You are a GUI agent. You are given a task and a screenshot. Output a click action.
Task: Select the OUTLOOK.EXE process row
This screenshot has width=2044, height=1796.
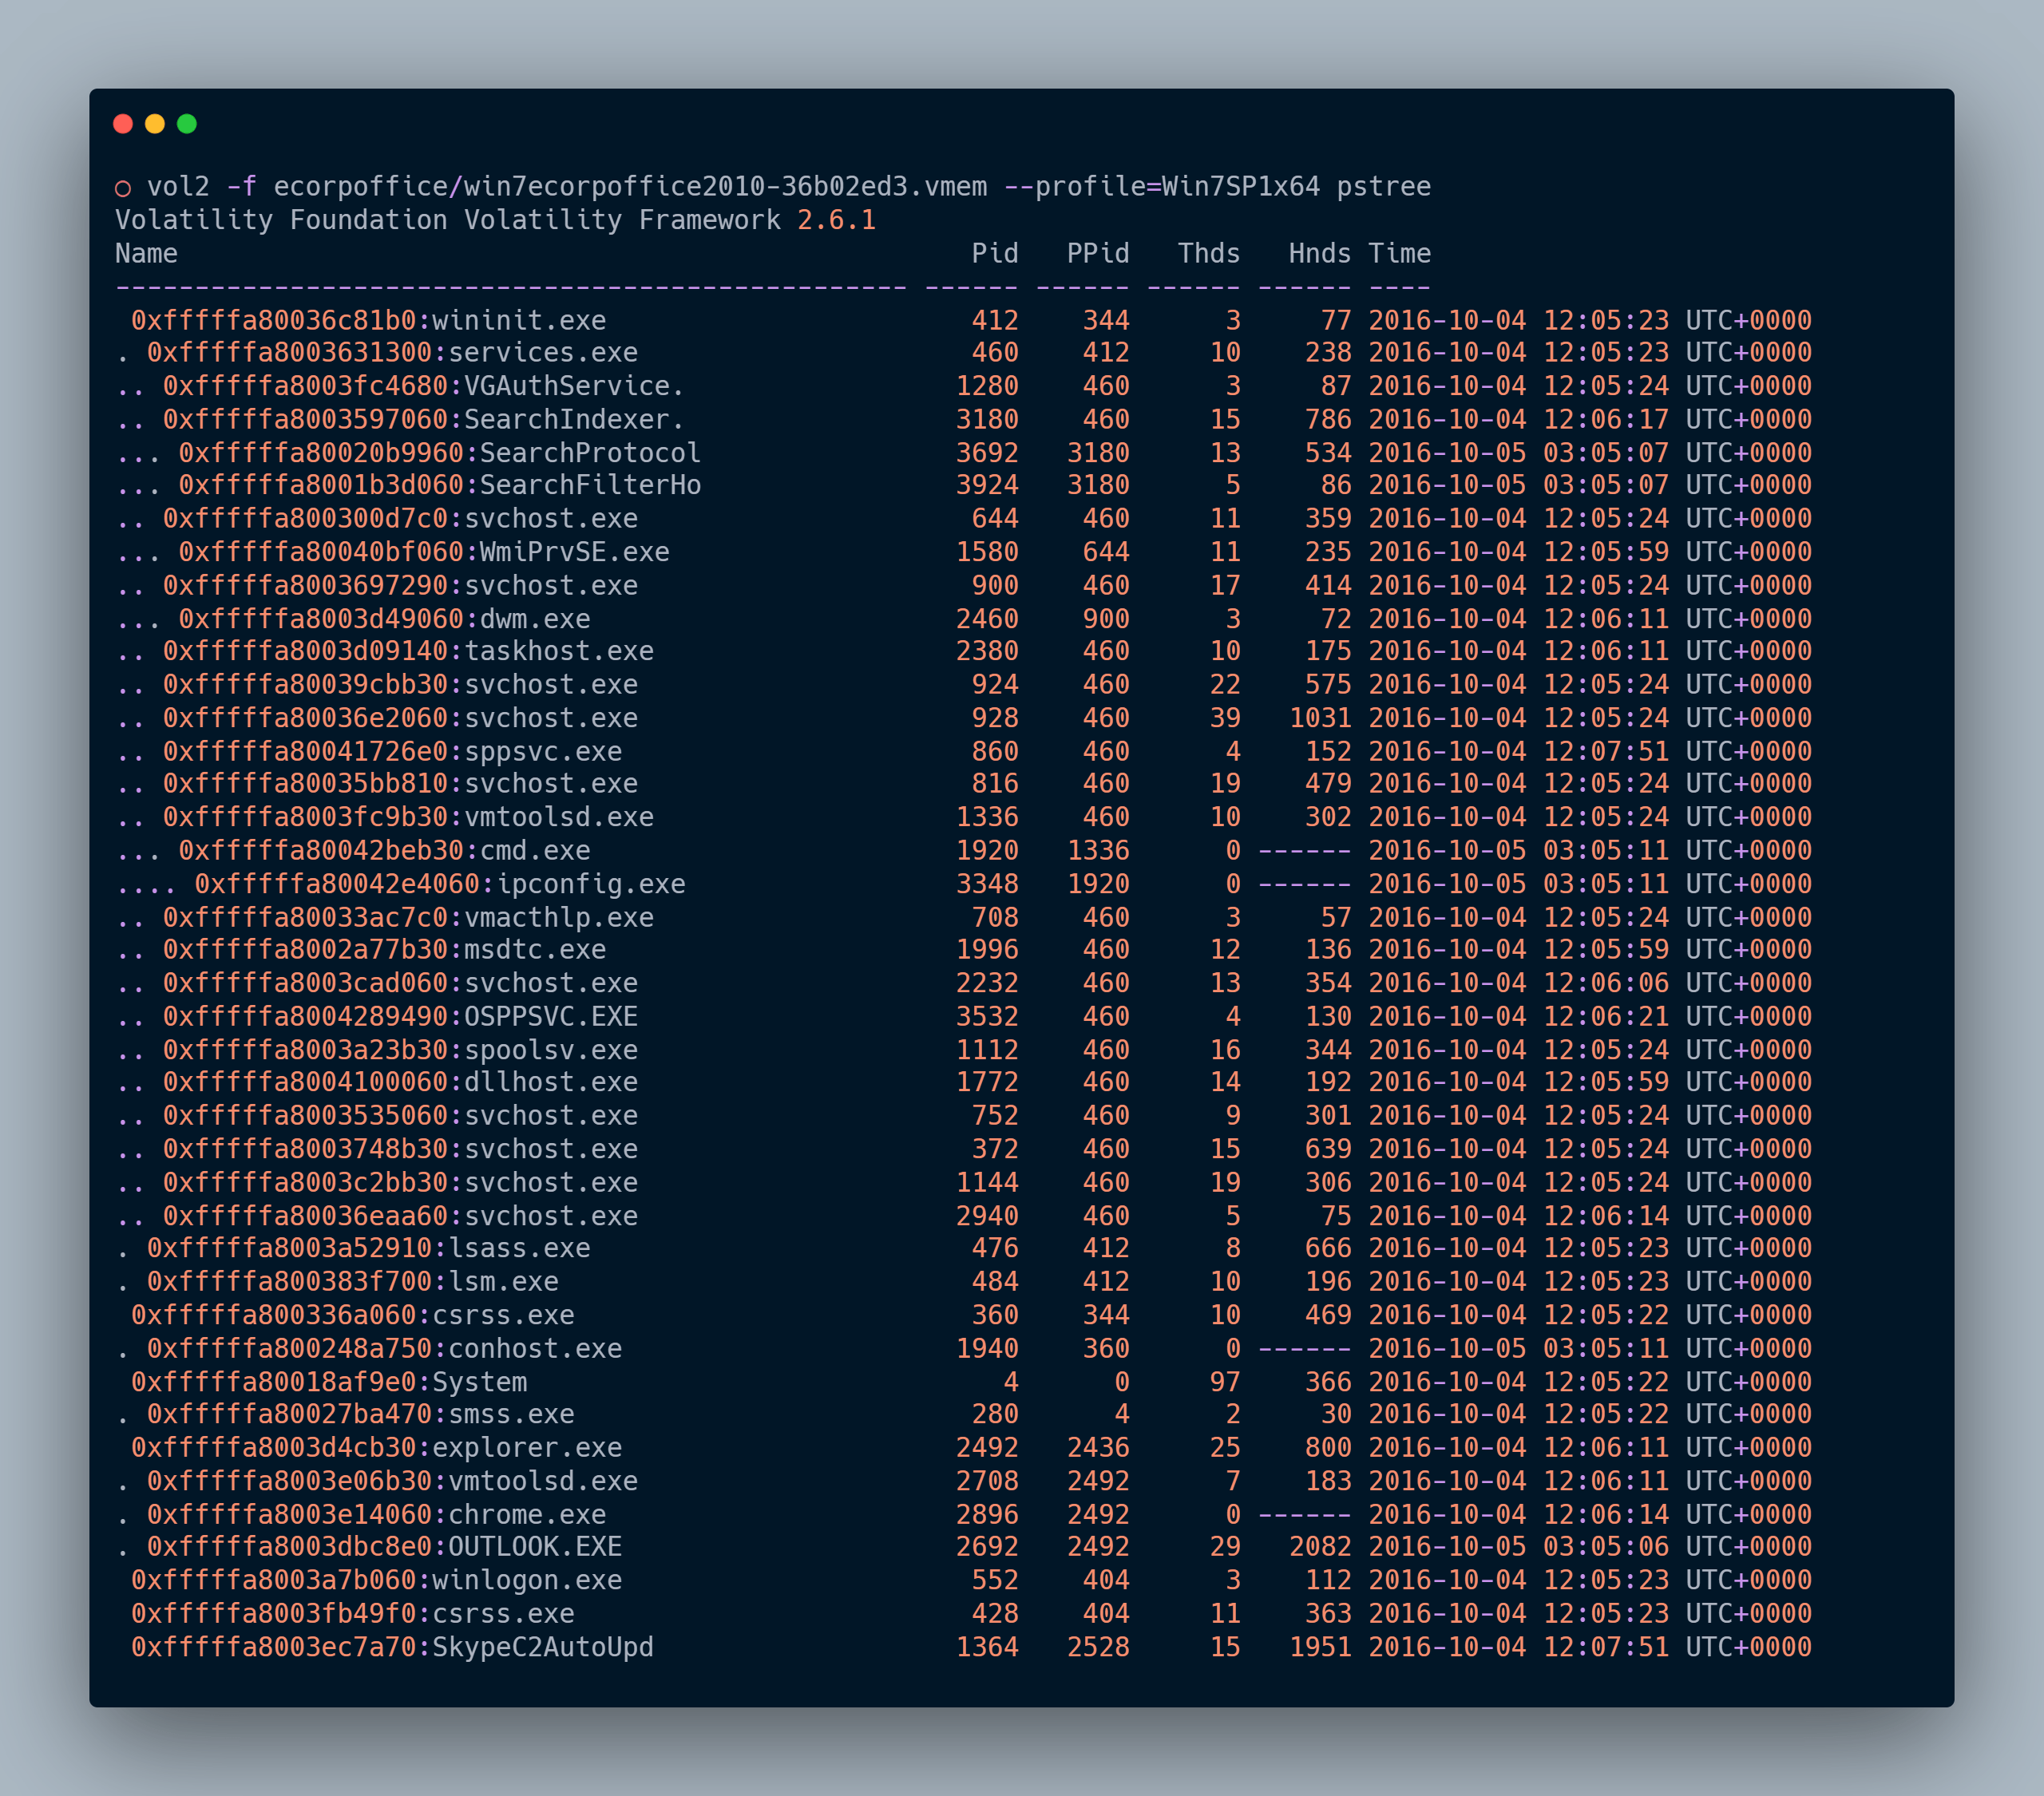click(x=534, y=1546)
